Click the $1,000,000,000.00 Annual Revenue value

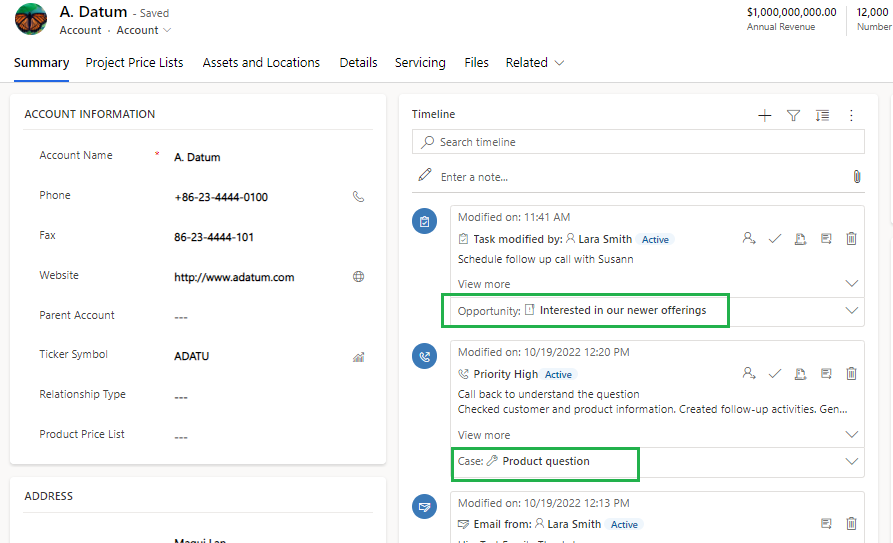(792, 12)
